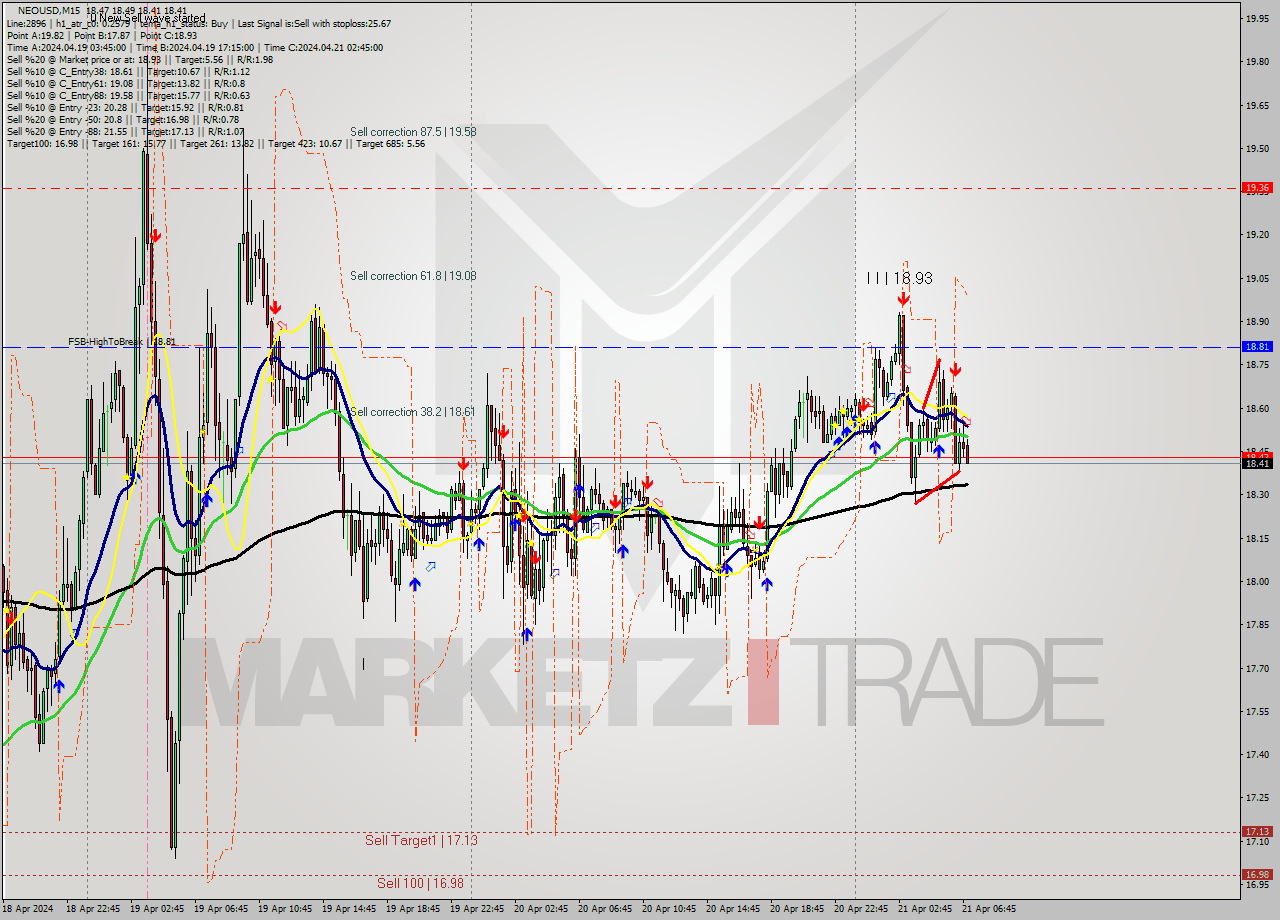Click the '18 Apr 2024' time axis label
This screenshot has height=920, width=1280.
pos(27,909)
